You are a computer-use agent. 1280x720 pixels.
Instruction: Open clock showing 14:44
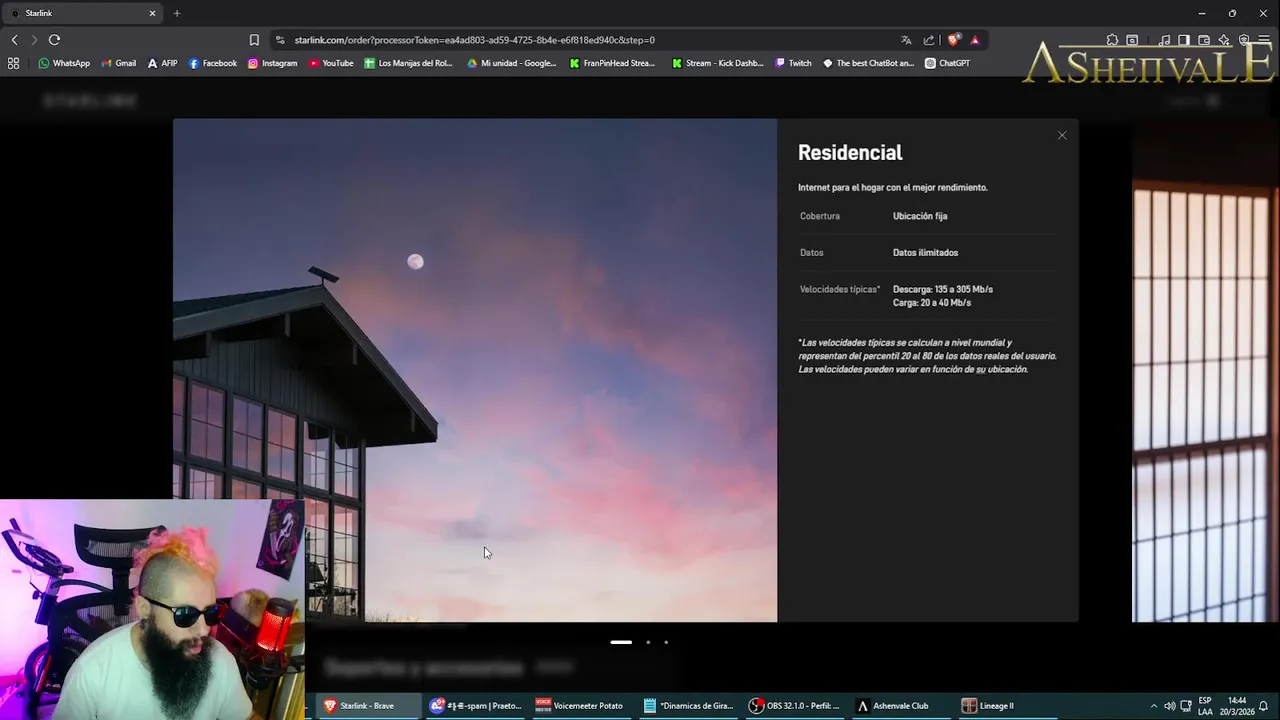point(1237,706)
